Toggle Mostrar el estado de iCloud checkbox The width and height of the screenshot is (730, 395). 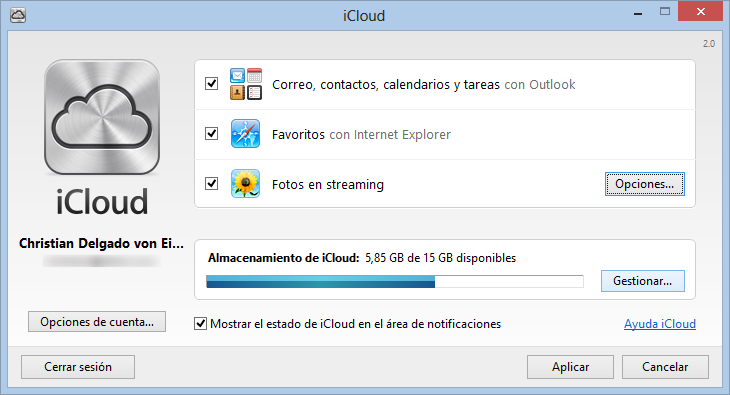coord(200,323)
